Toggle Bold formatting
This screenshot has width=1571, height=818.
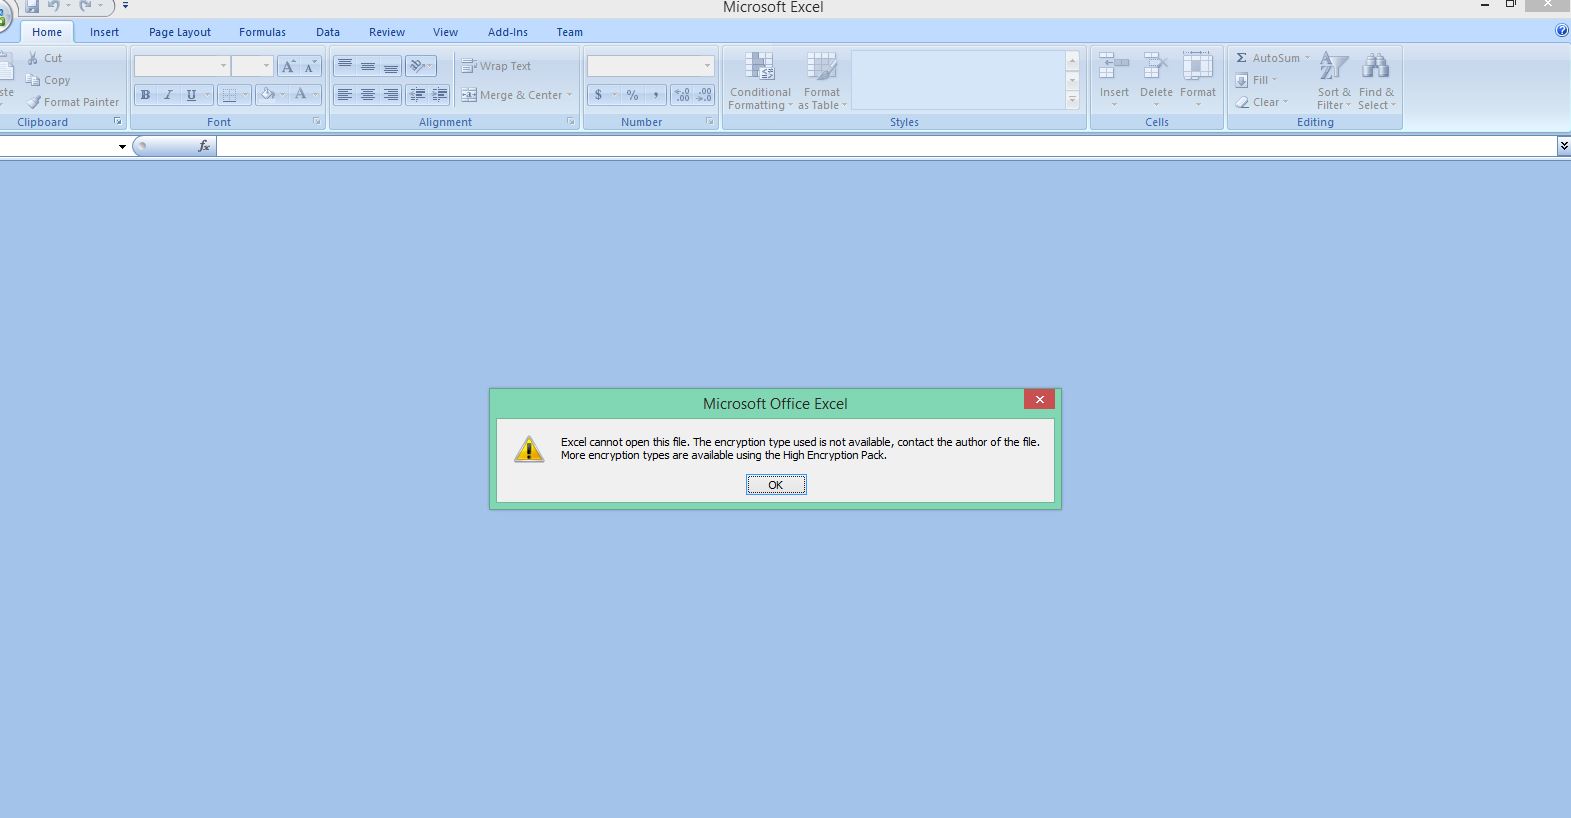coord(145,95)
